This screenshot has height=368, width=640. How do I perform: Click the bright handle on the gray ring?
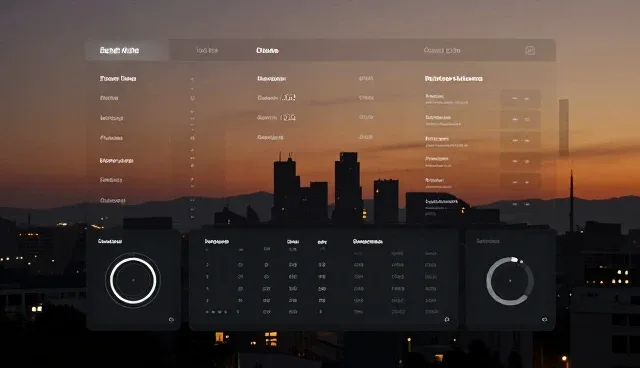[514, 259]
